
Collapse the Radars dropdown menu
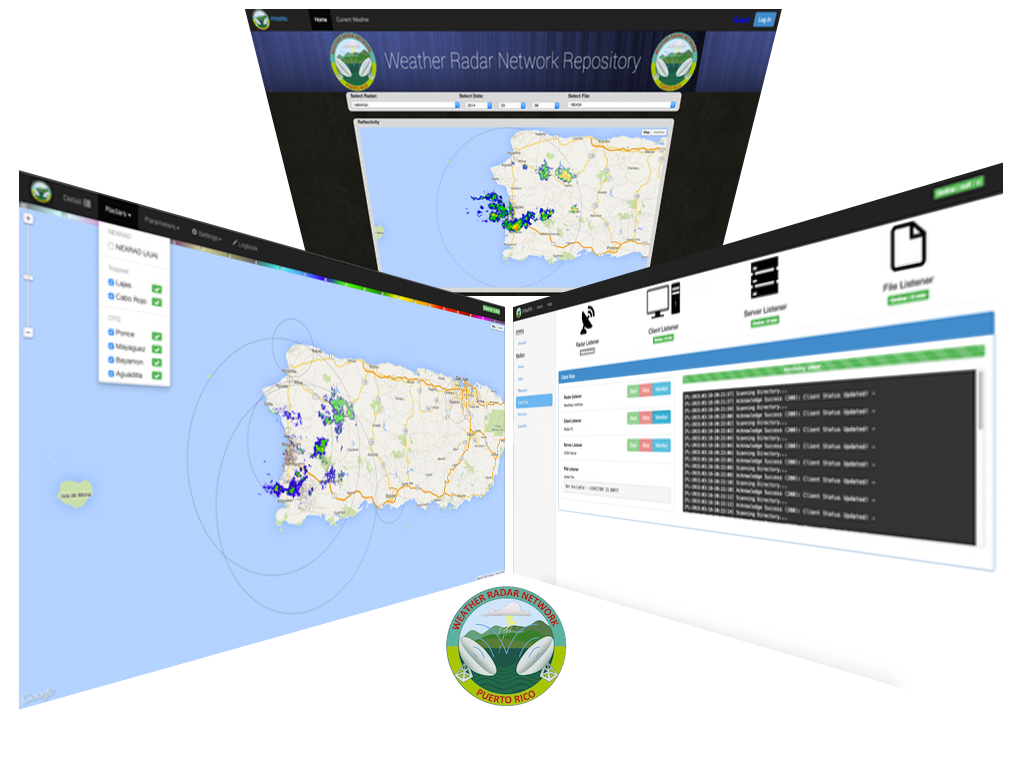118,212
